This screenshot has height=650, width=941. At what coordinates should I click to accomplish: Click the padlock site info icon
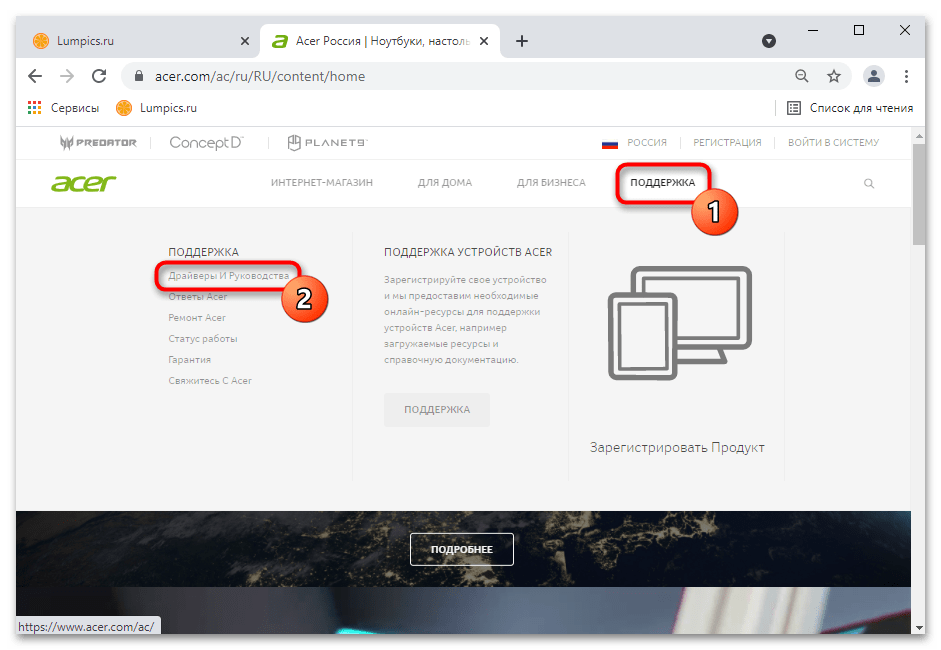pos(139,76)
